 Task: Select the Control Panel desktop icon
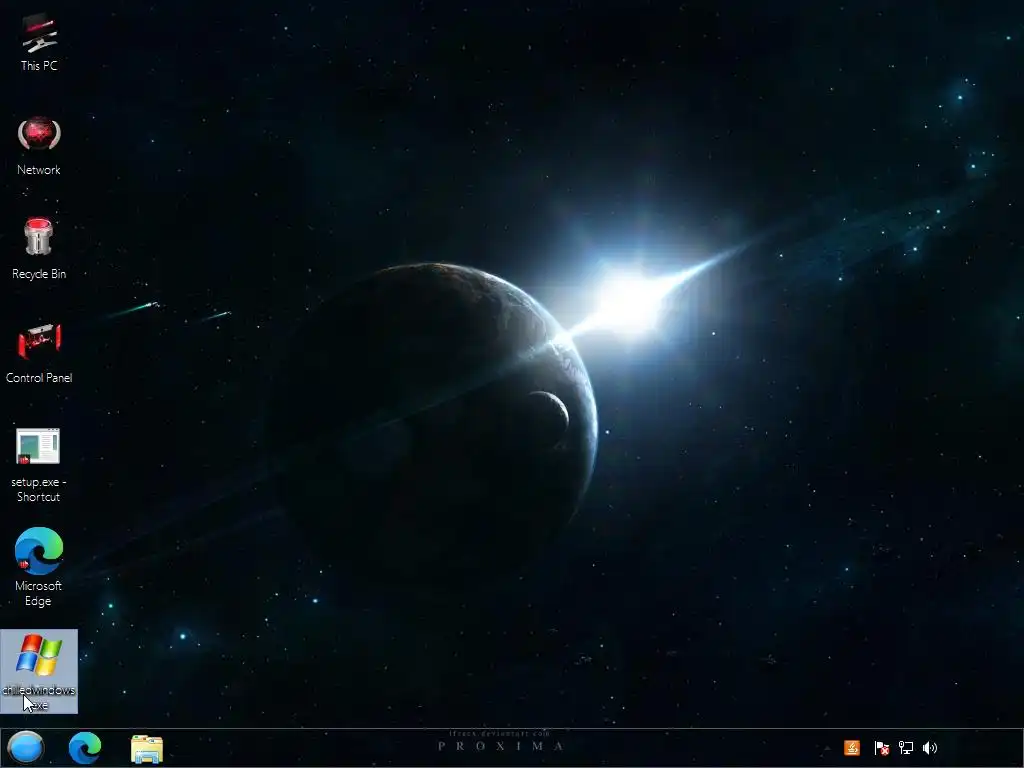tap(39, 353)
